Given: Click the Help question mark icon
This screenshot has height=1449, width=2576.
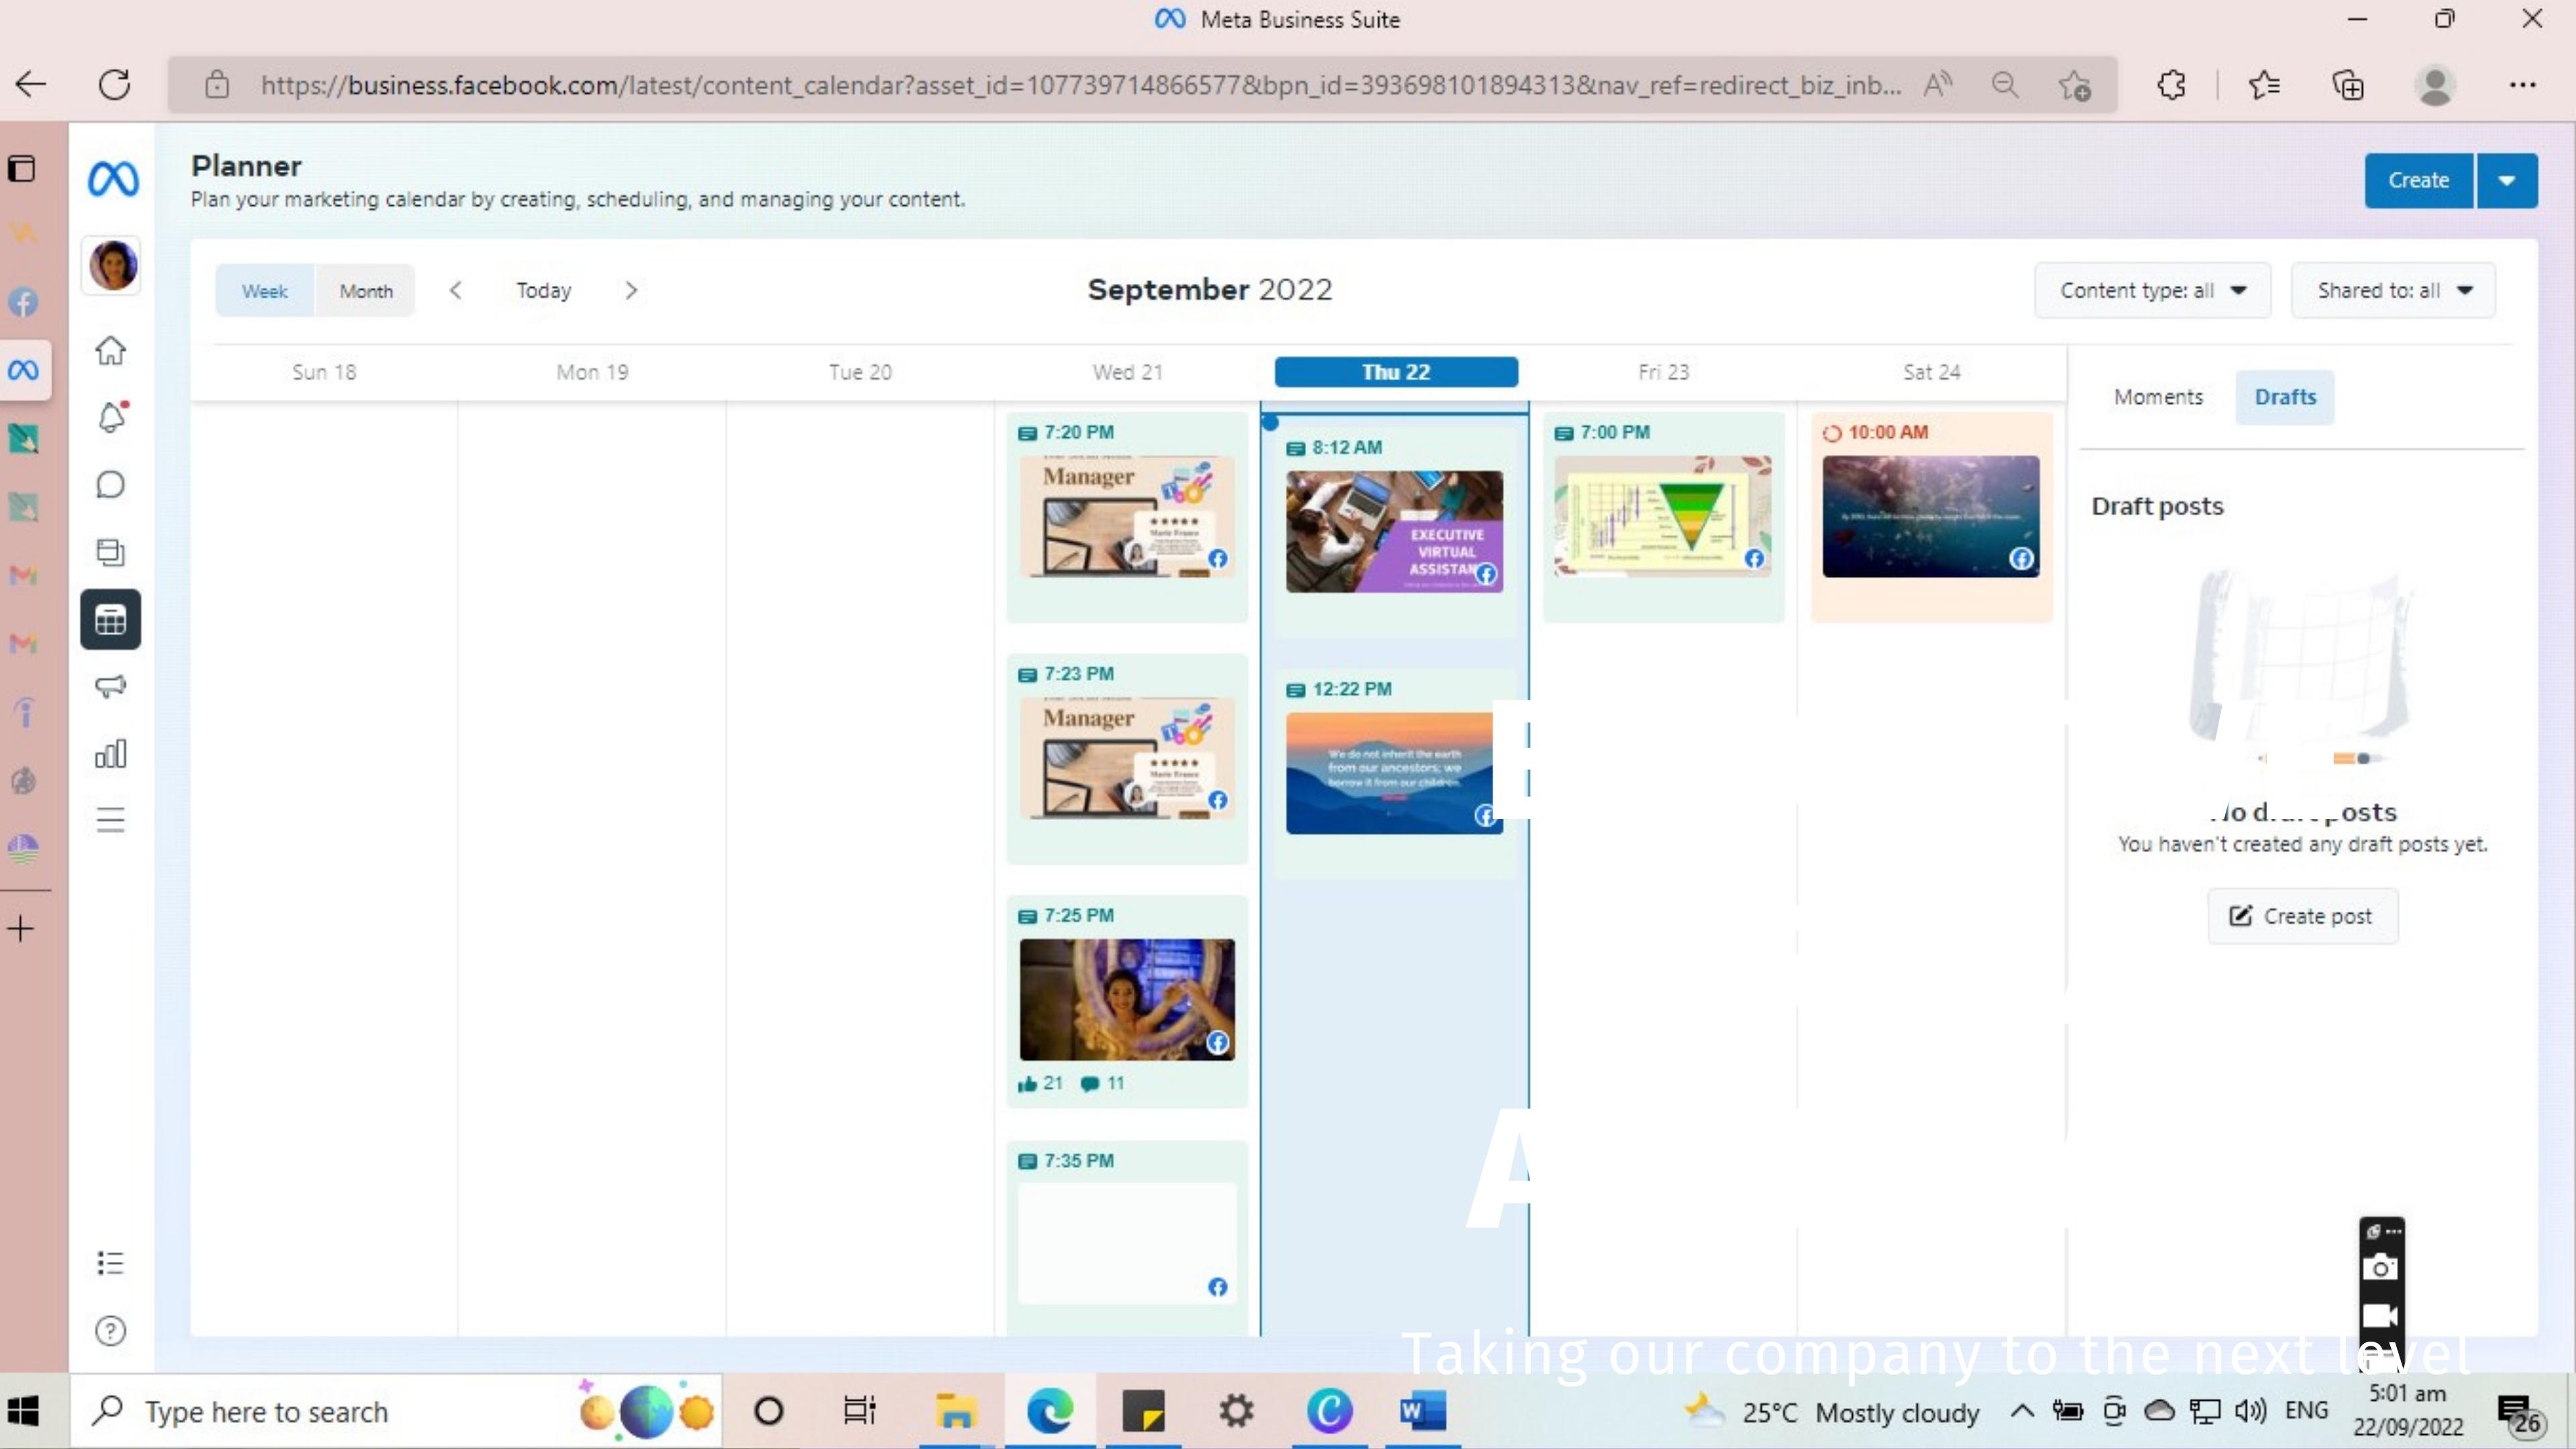Looking at the screenshot, I should pyautogui.click(x=110, y=1331).
